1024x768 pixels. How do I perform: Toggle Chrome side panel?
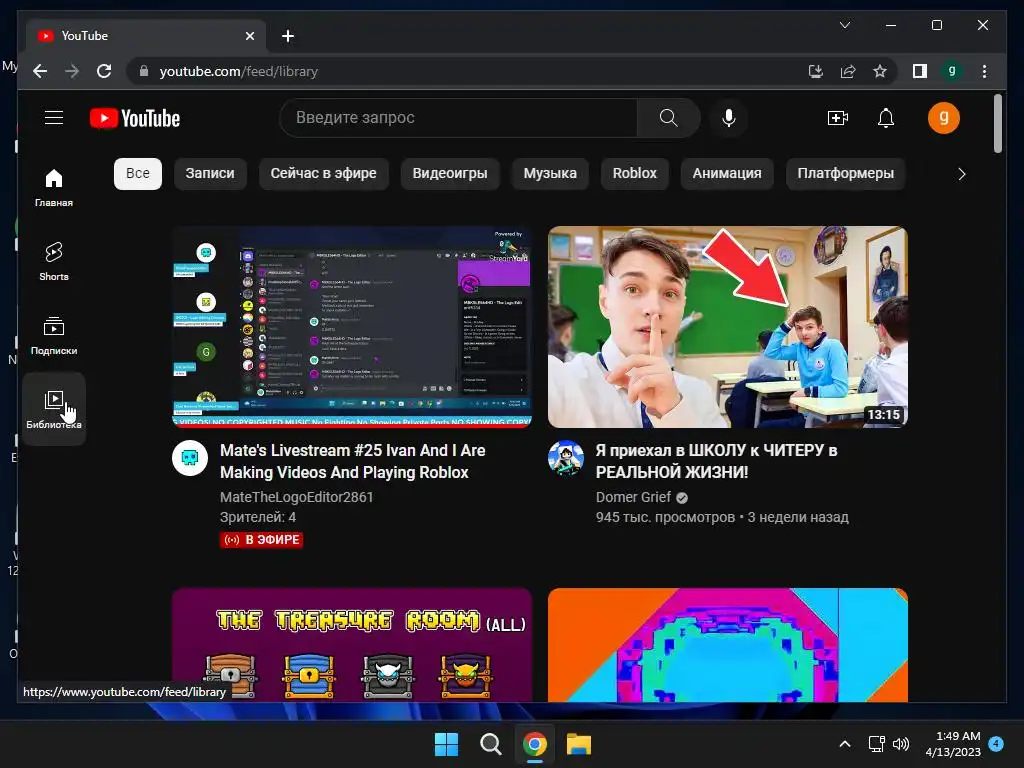tap(920, 71)
